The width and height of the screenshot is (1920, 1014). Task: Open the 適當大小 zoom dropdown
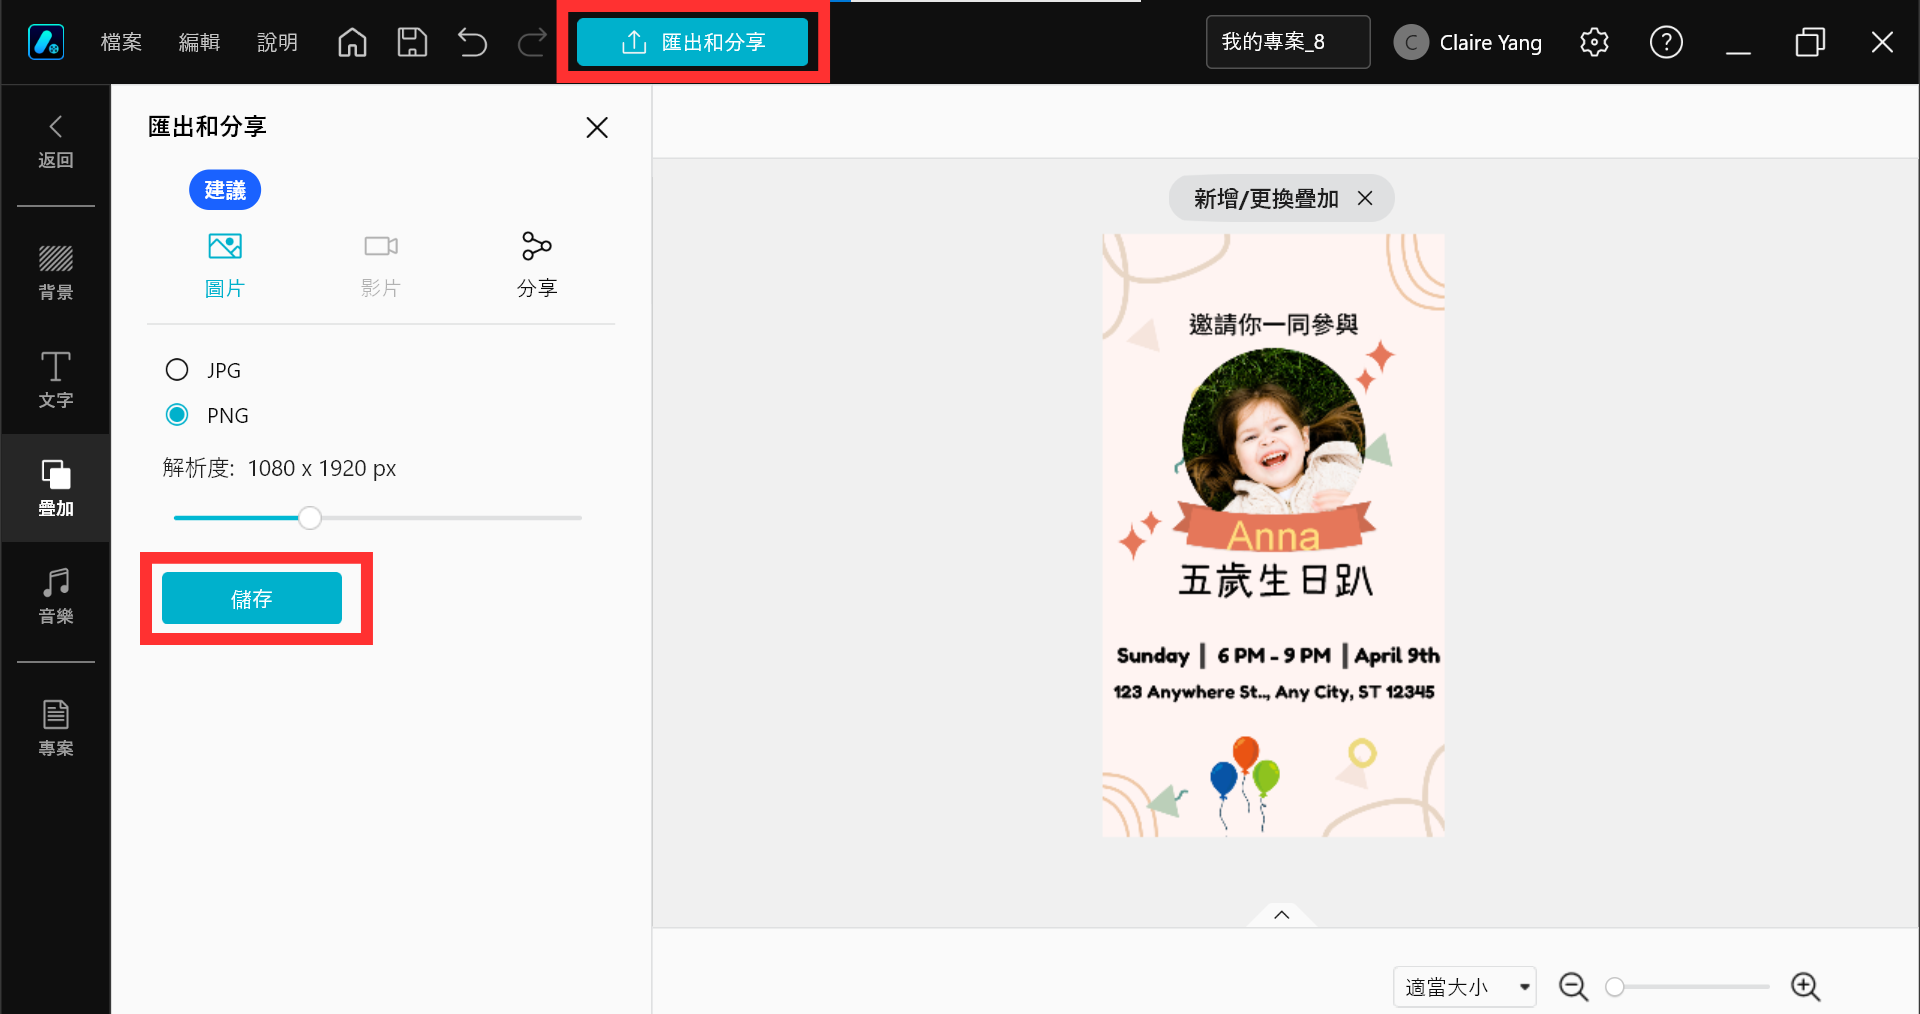(1464, 987)
